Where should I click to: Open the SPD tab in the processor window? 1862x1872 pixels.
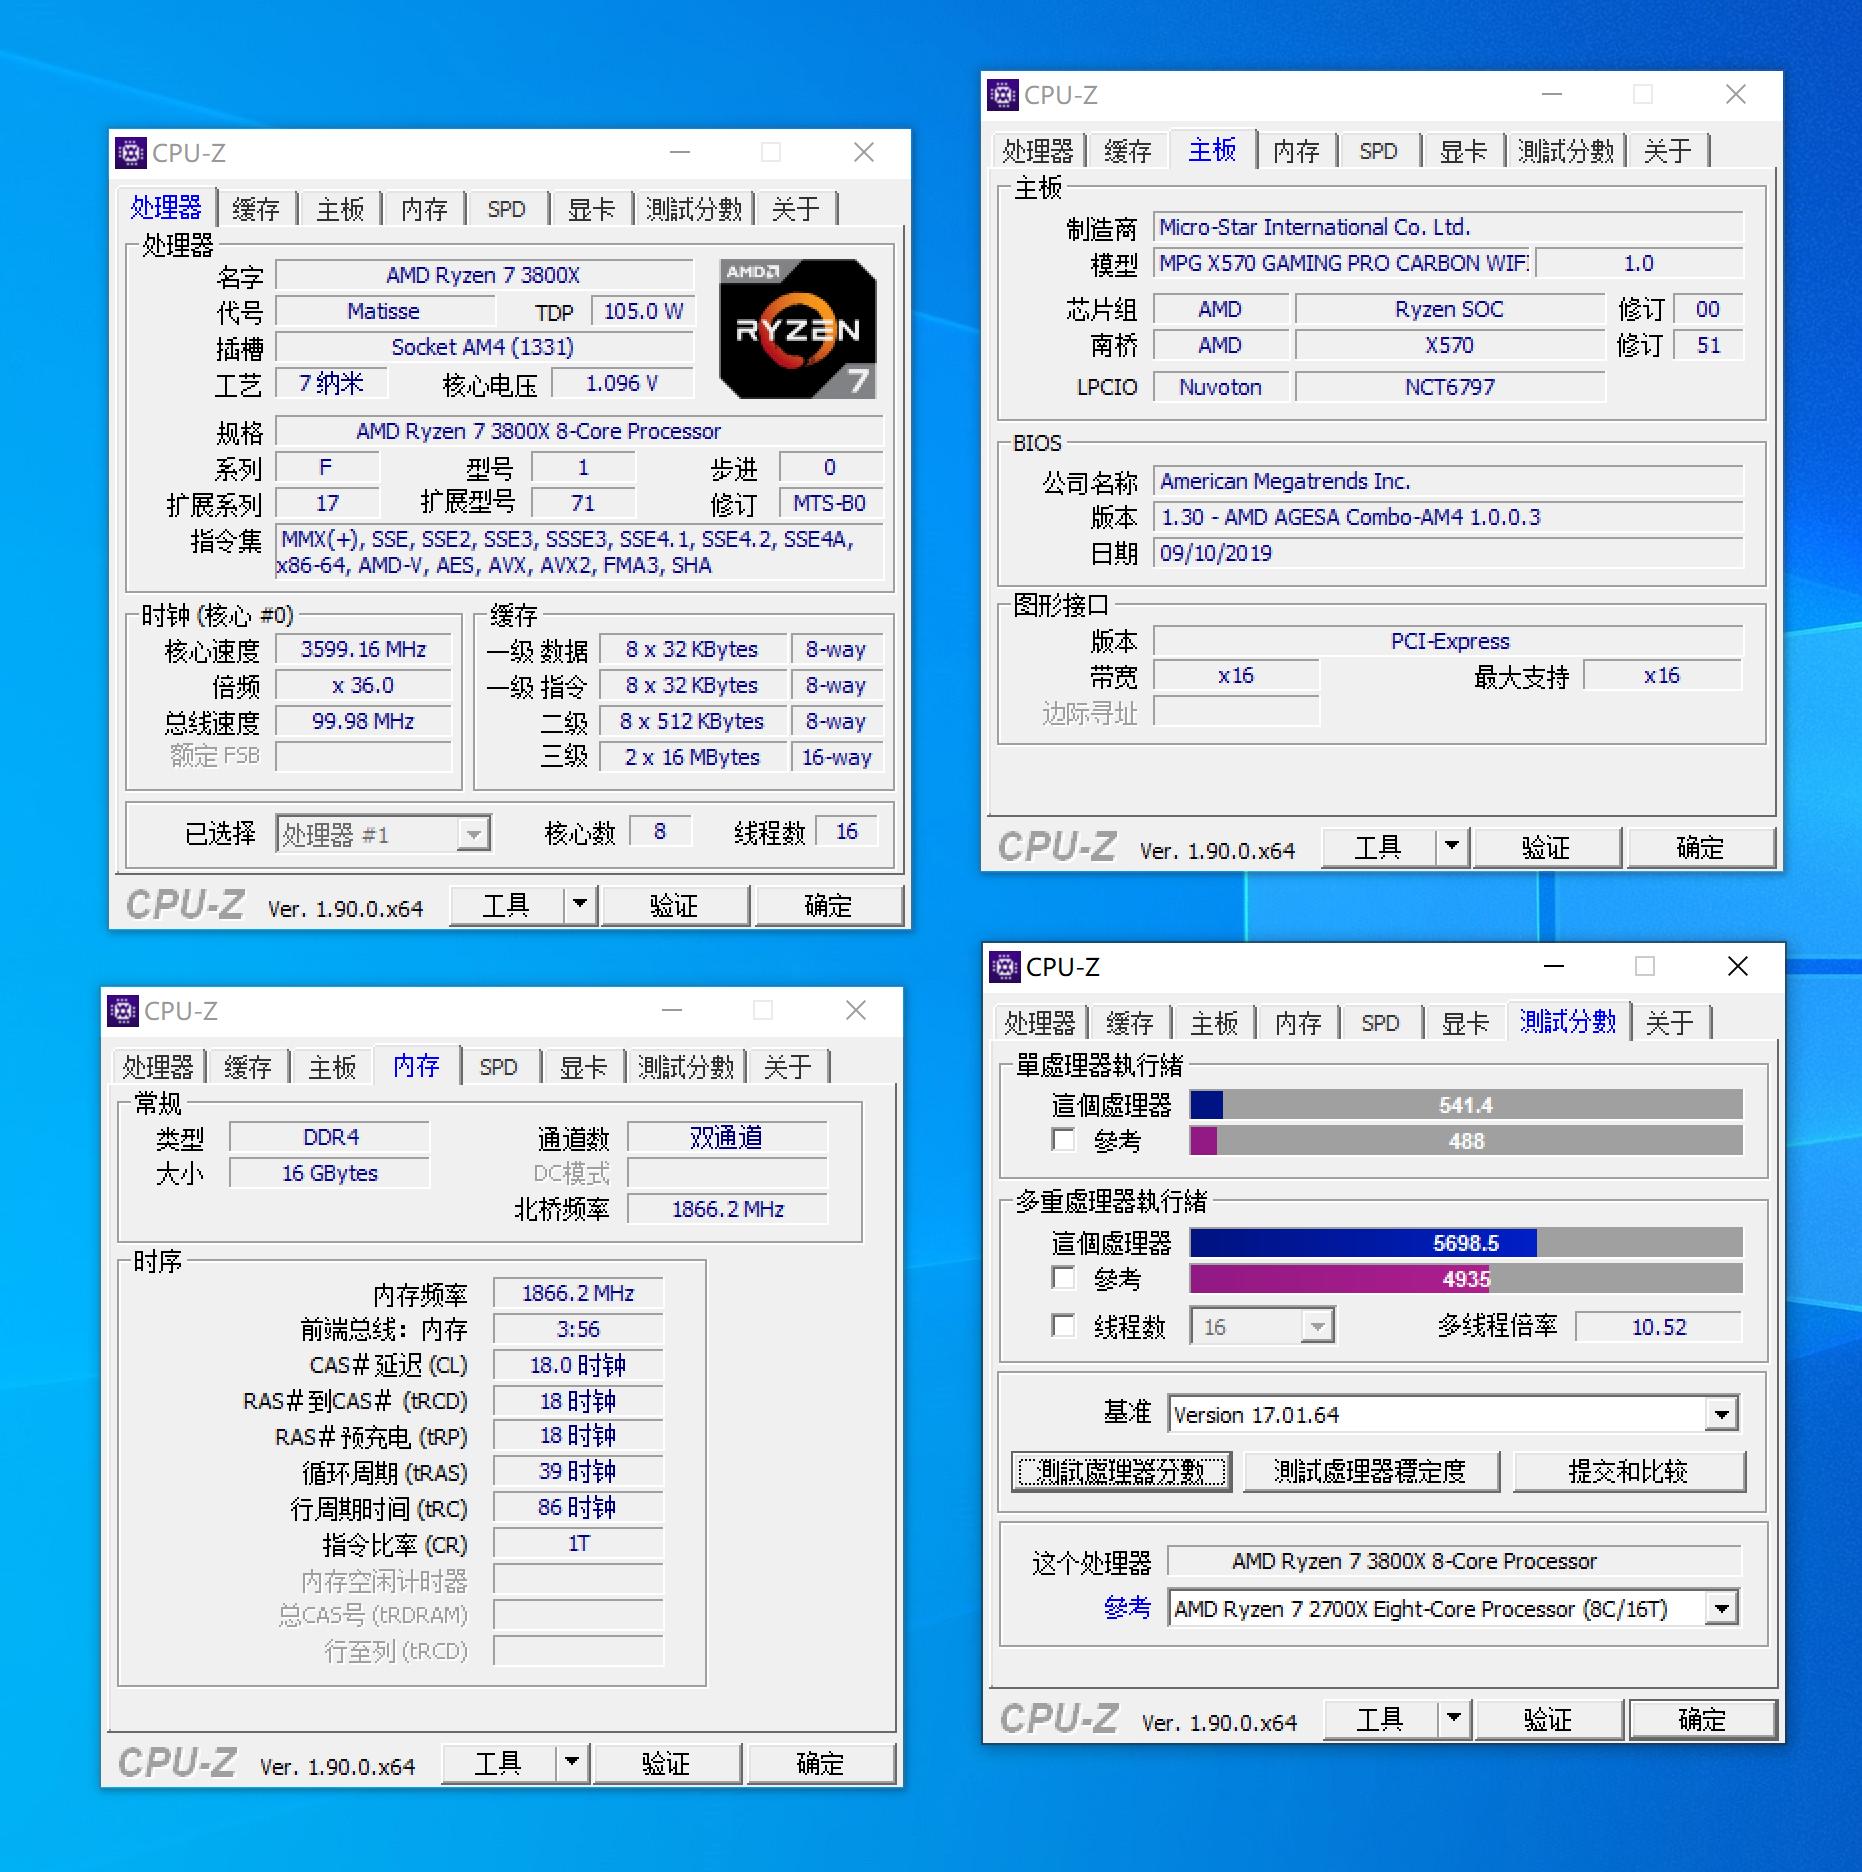506,209
